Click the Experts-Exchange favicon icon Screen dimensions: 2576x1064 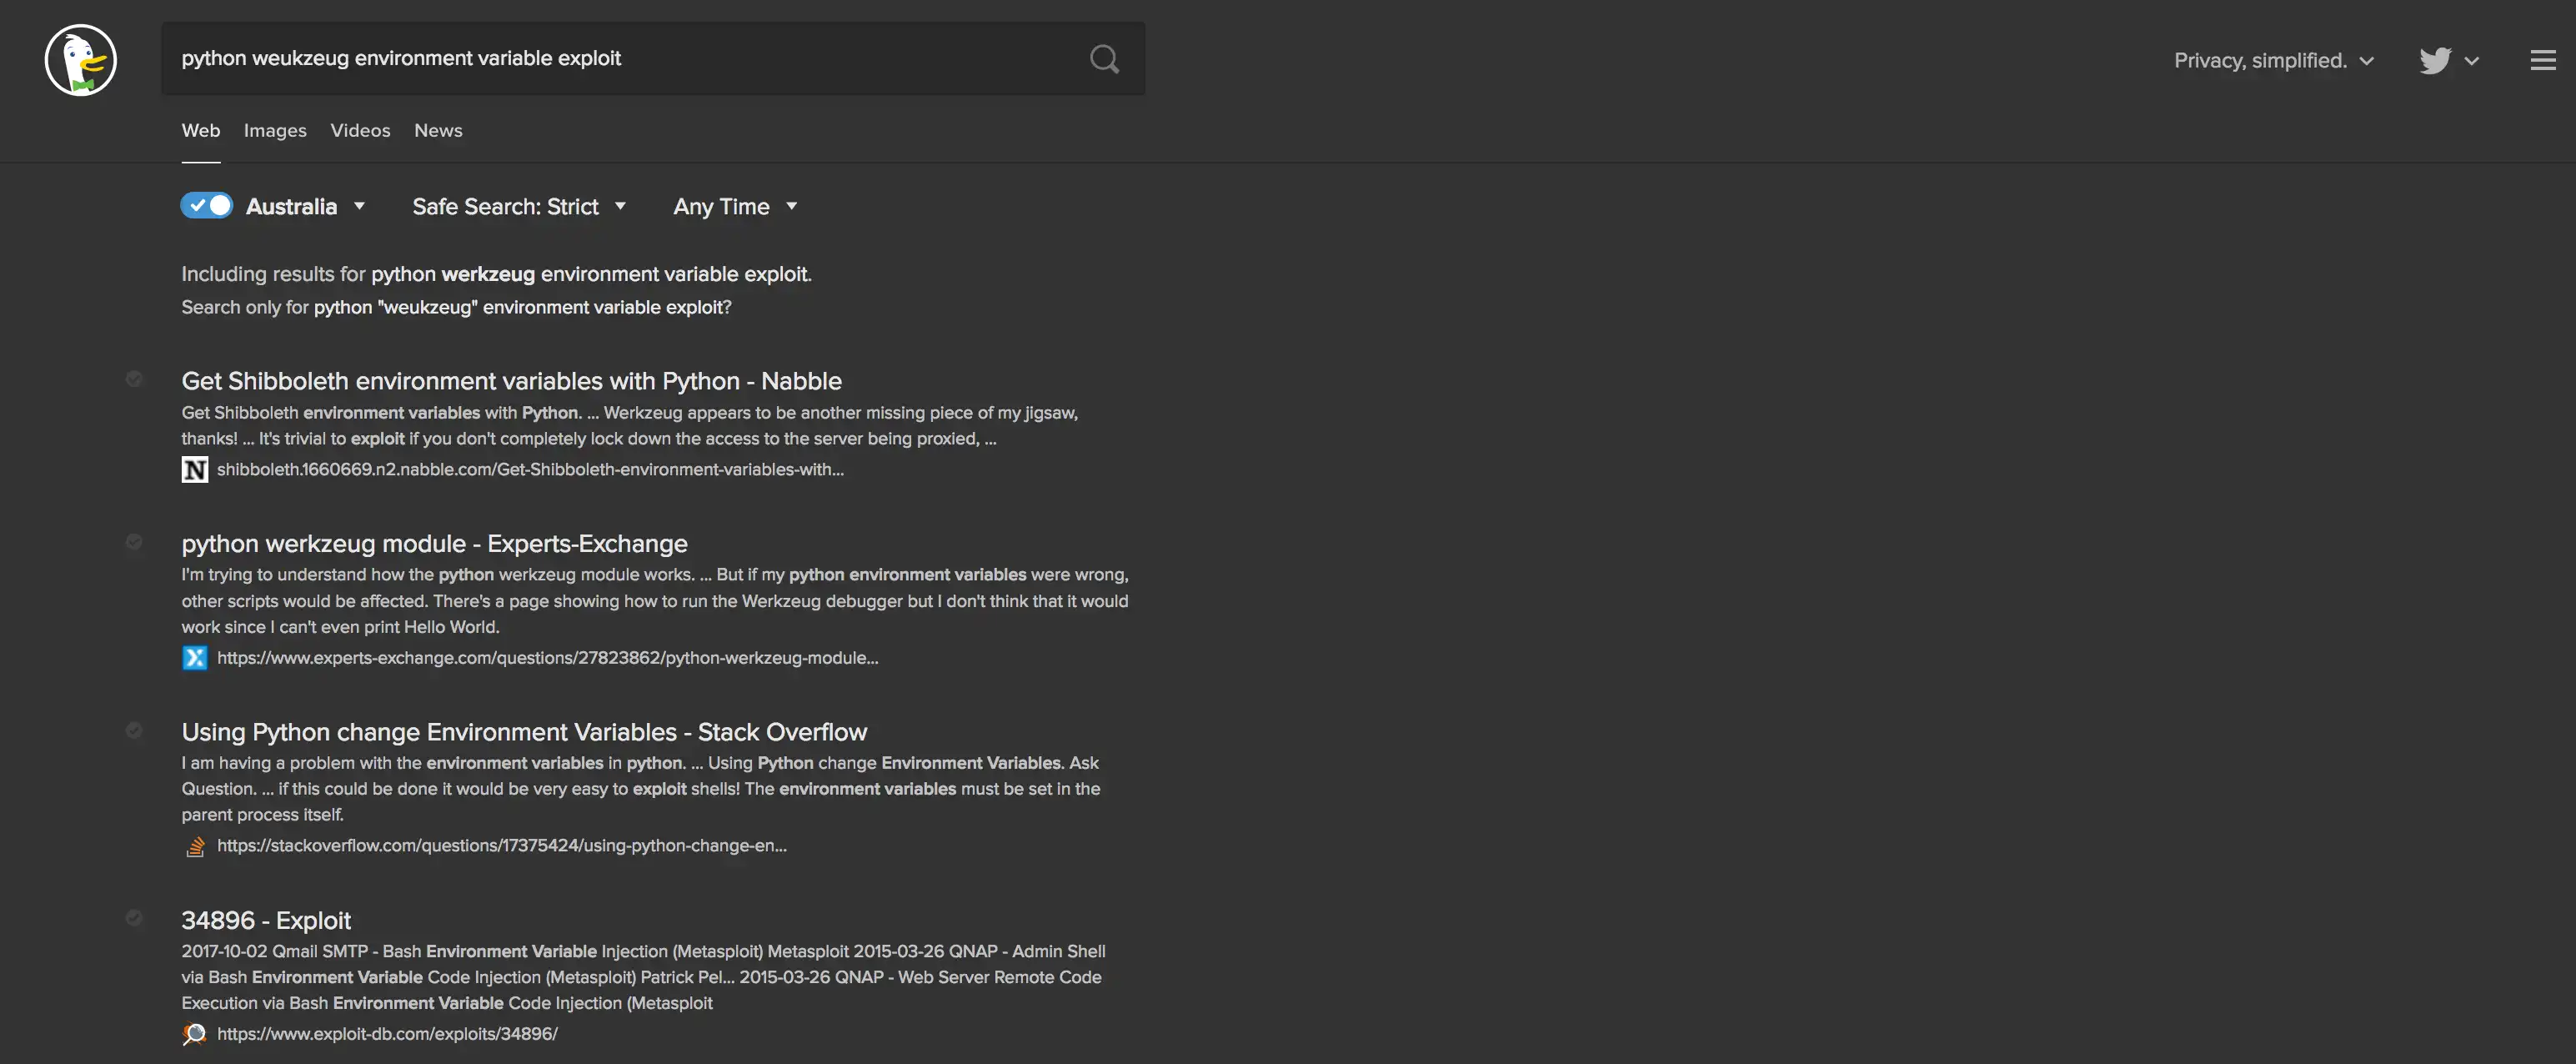pos(195,658)
